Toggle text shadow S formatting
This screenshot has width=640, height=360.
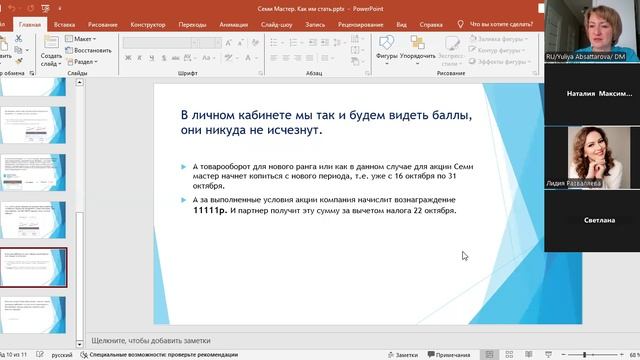(163, 58)
